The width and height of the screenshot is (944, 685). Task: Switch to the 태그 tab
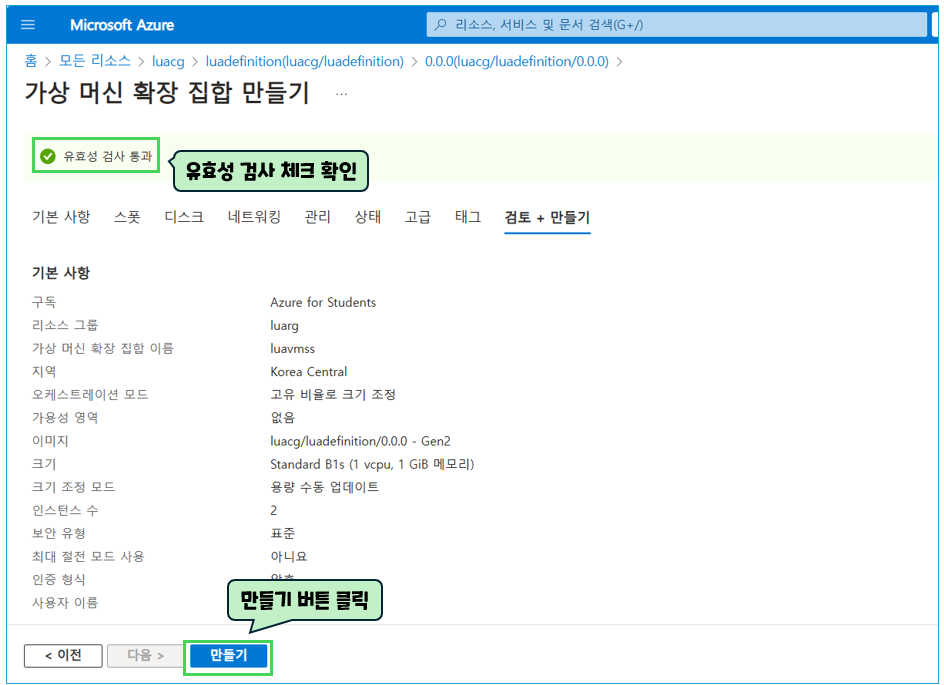click(x=468, y=217)
